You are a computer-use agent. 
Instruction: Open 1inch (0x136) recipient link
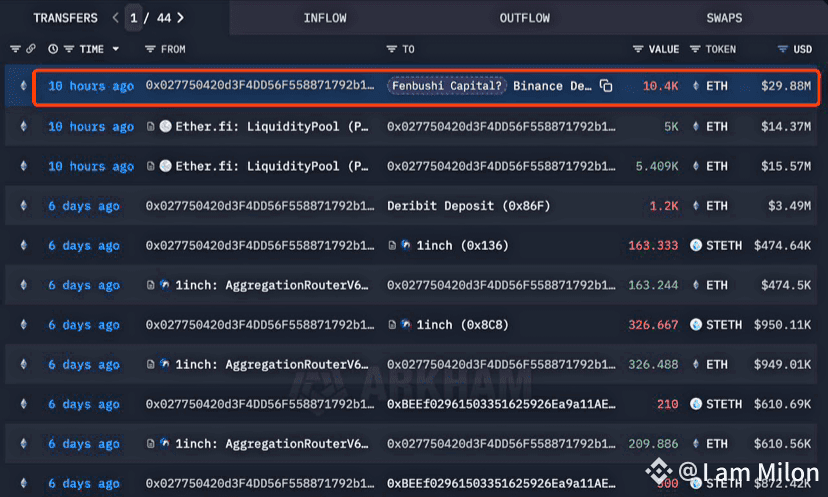click(x=462, y=246)
